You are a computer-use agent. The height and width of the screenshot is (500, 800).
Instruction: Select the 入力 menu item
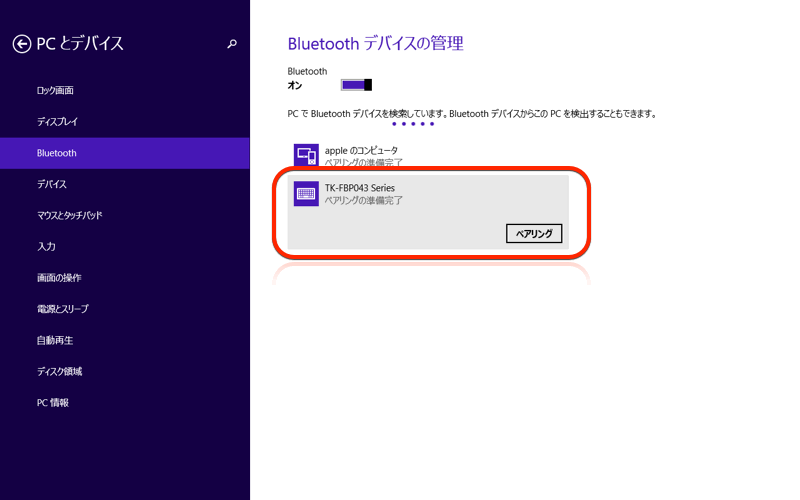click(x=46, y=247)
